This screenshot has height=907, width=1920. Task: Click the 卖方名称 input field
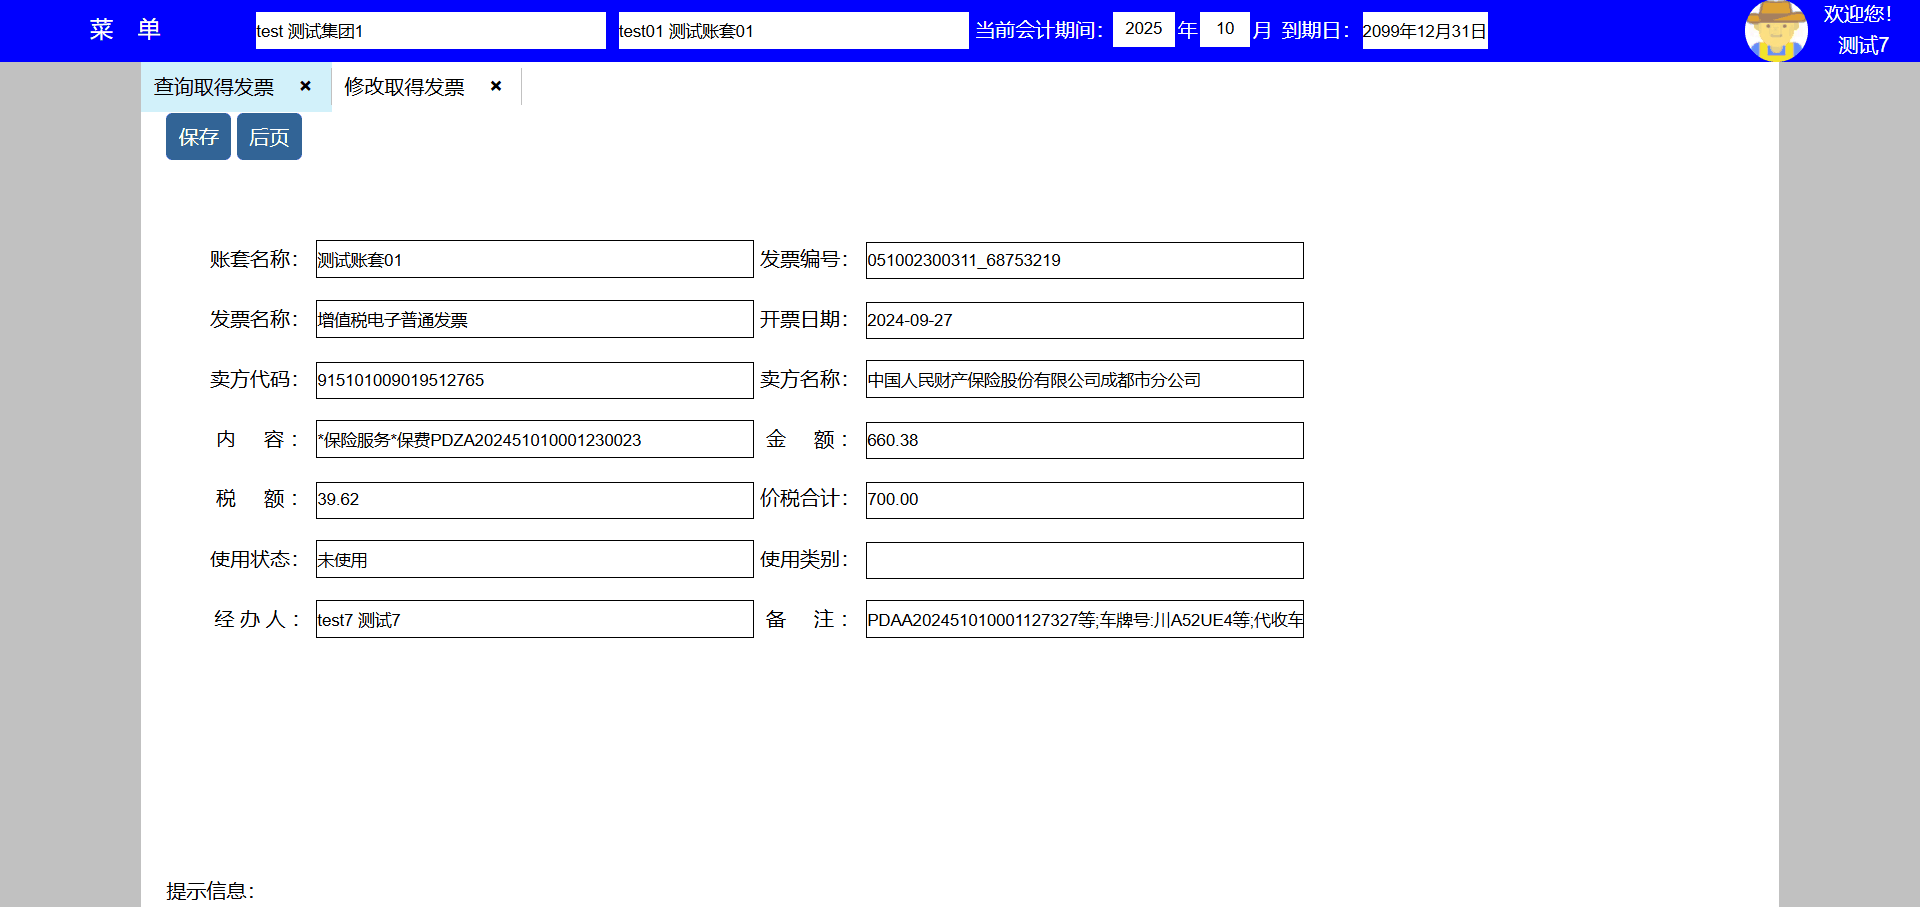pos(1084,380)
